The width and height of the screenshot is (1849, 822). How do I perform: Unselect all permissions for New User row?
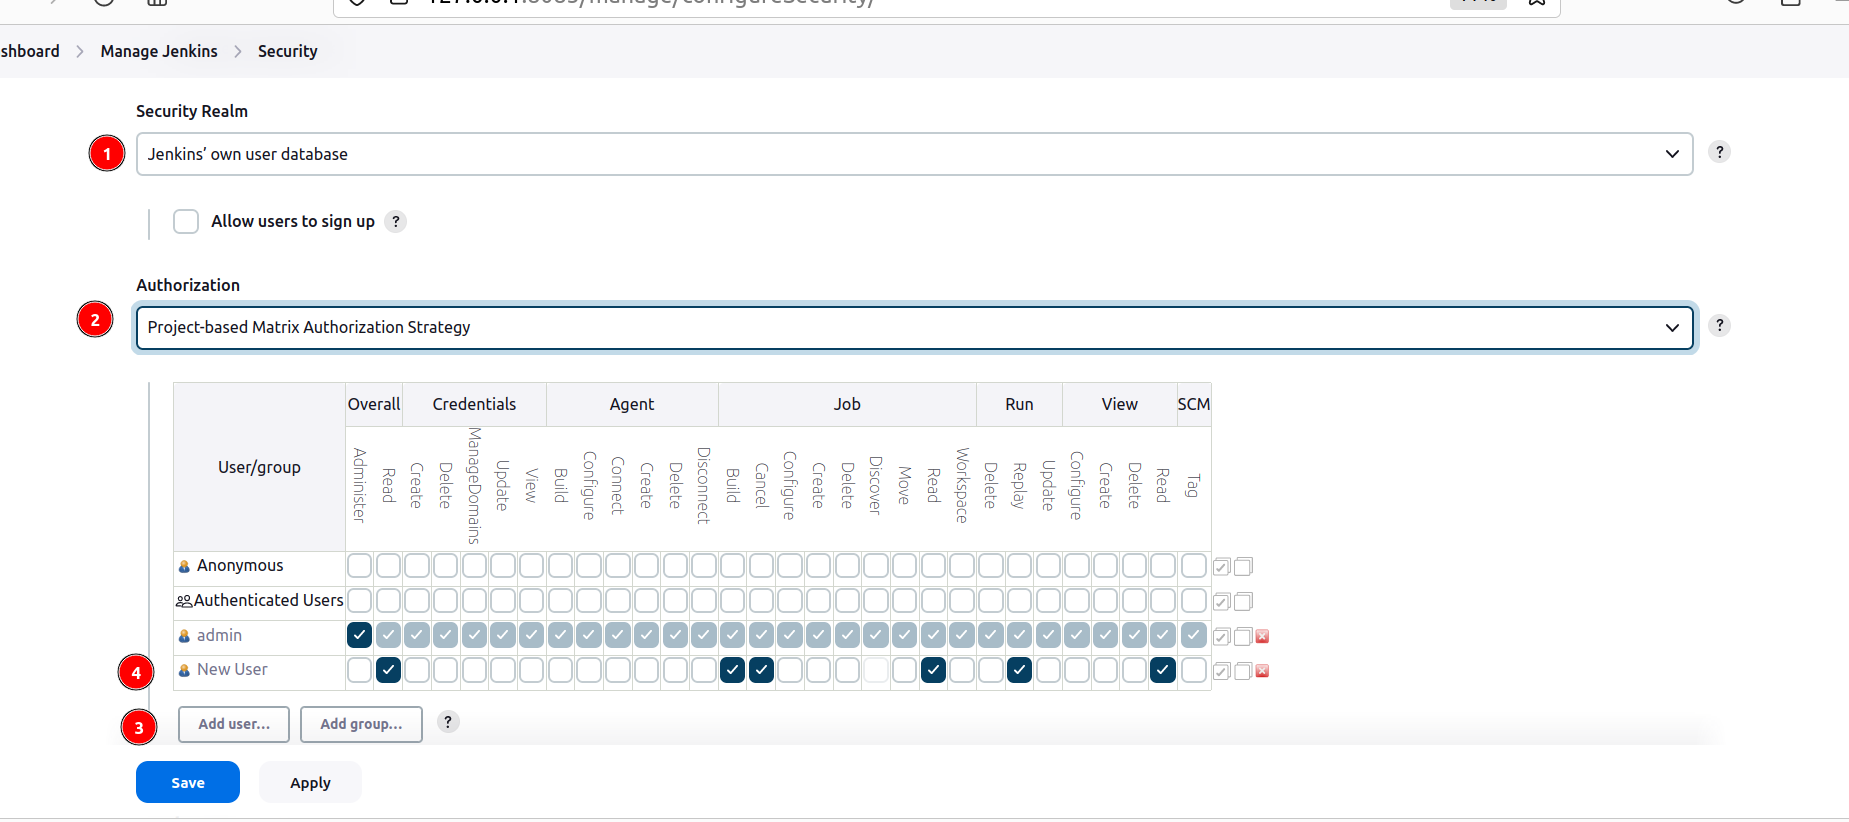click(x=1243, y=671)
